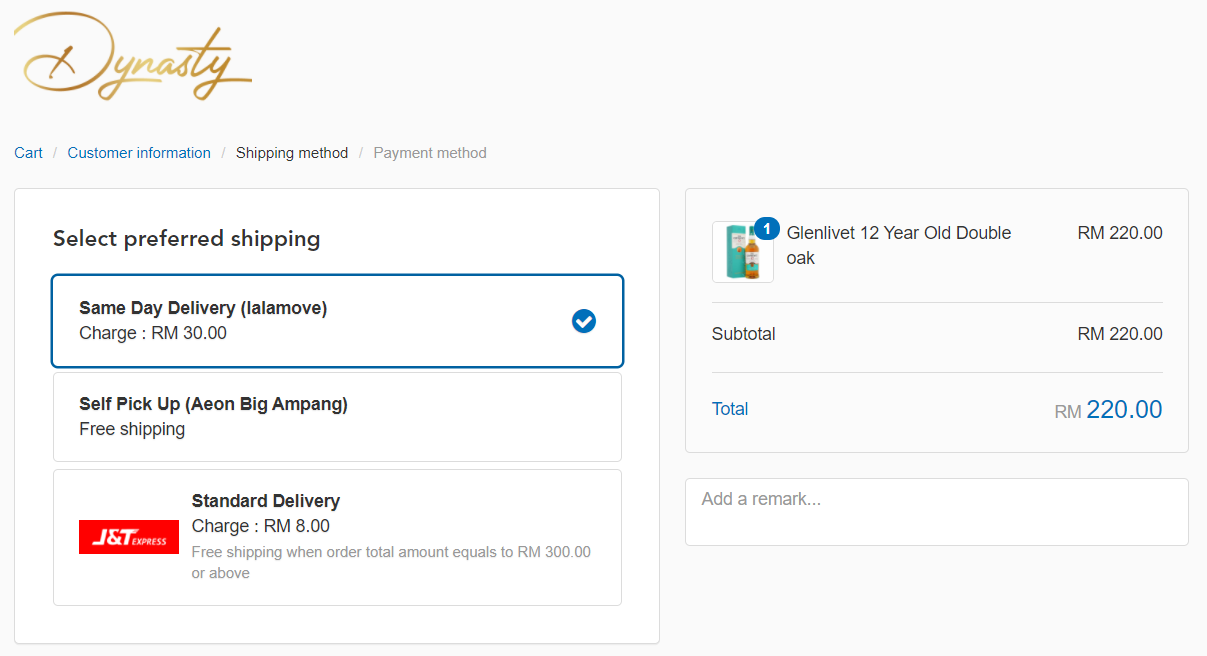Click Payment method breadcrumb

(430, 153)
